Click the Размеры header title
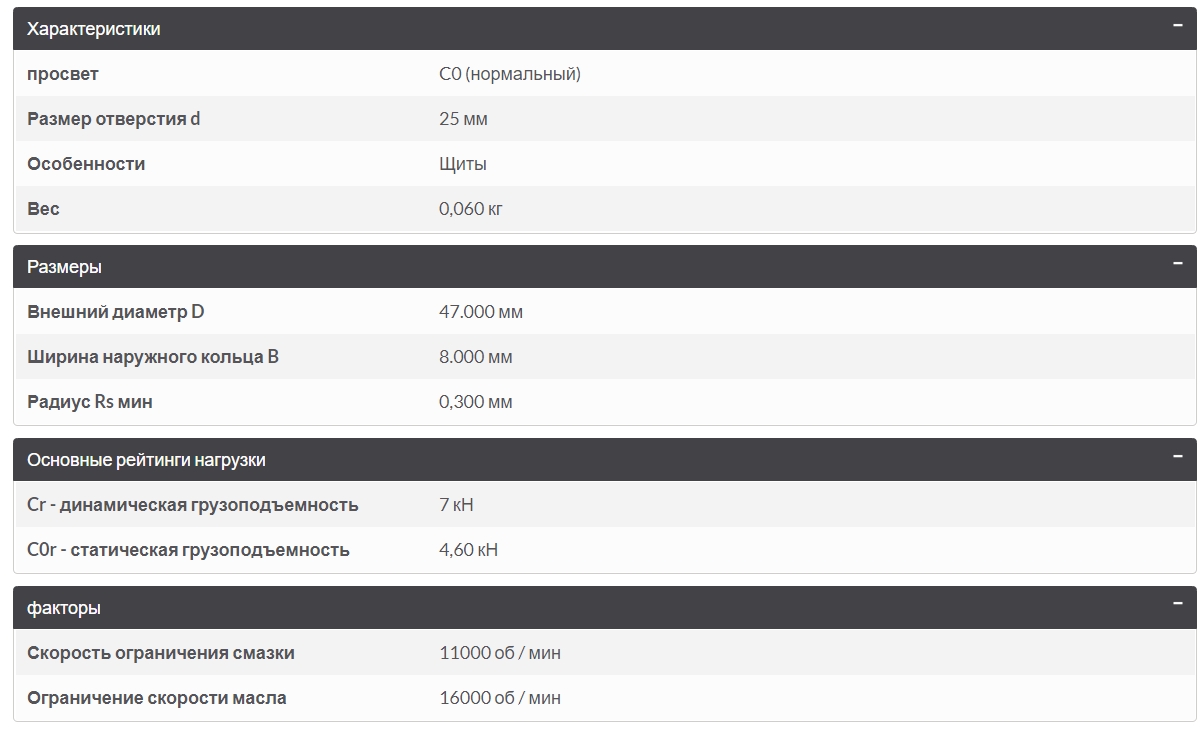The width and height of the screenshot is (1202, 739). [64, 267]
